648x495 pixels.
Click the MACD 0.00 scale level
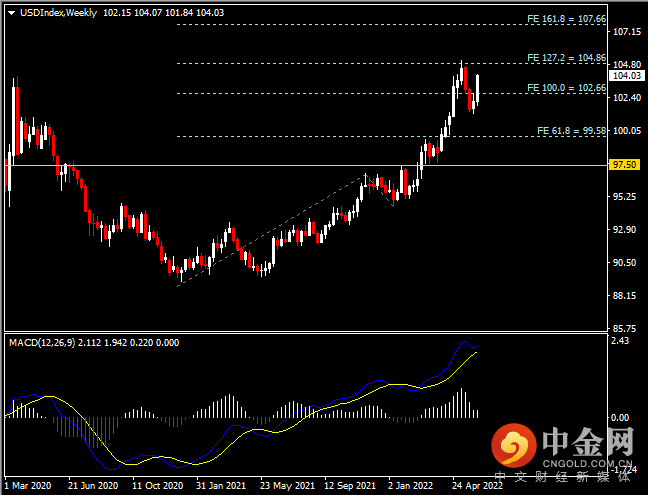click(620, 418)
